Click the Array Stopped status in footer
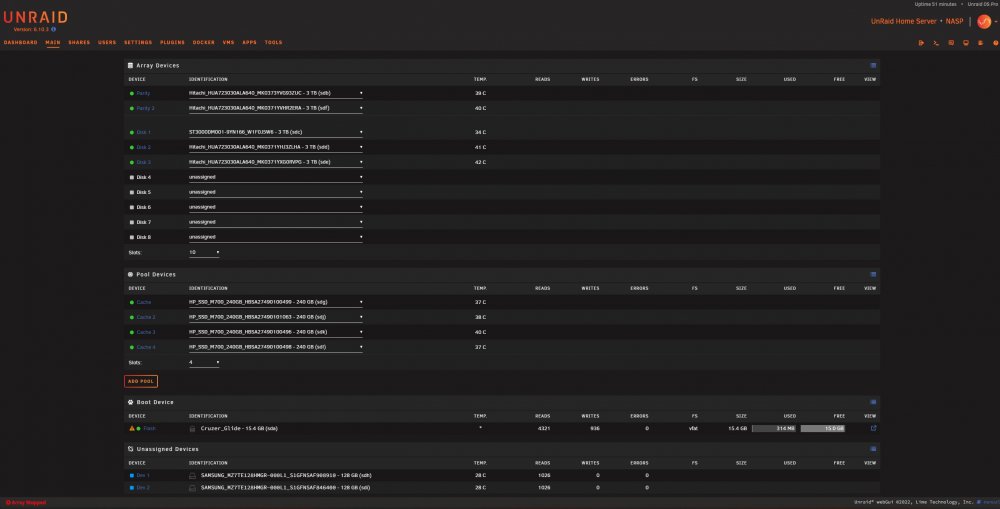 [x=26, y=503]
